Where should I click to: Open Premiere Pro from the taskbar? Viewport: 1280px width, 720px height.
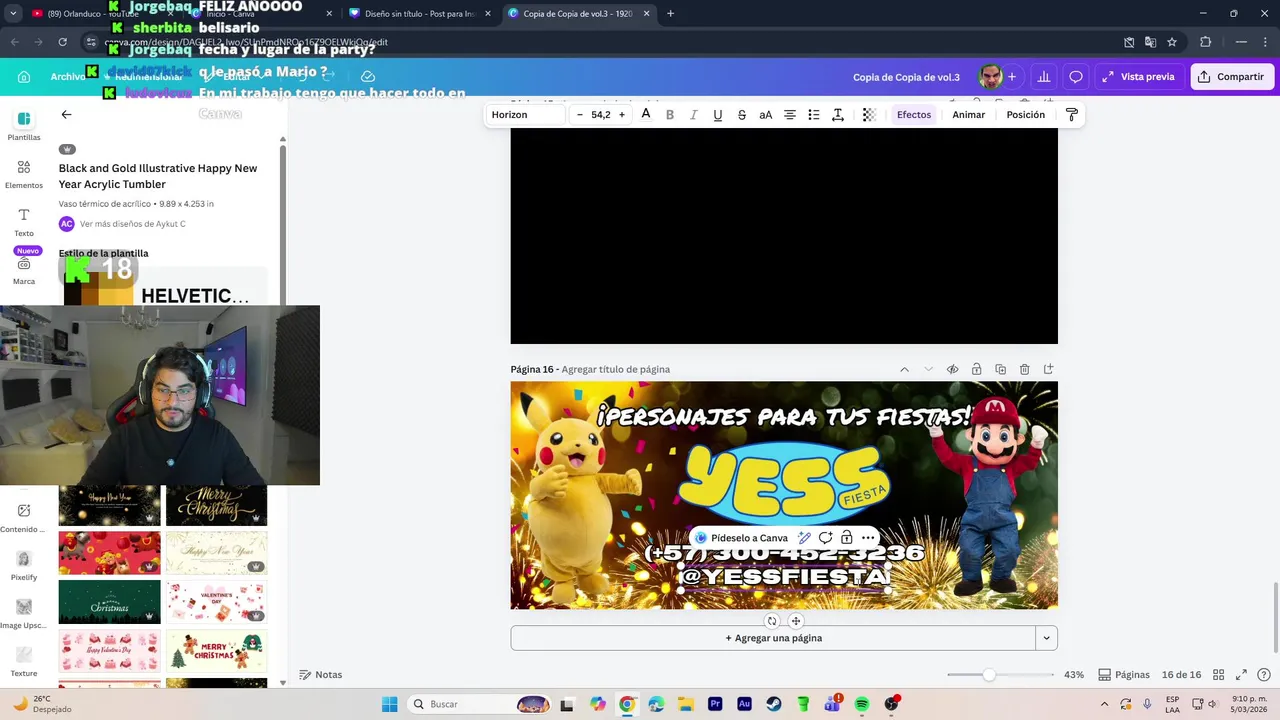(x=715, y=704)
